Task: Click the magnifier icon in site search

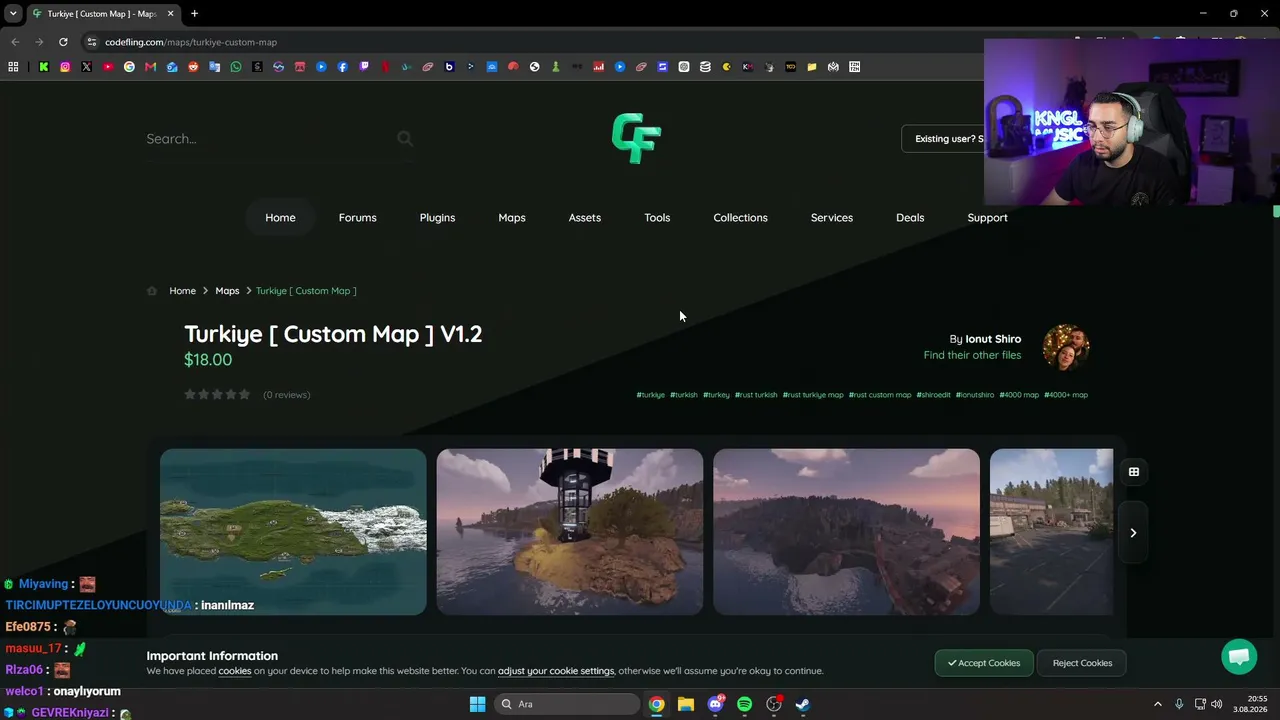Action: pos(405,138)
